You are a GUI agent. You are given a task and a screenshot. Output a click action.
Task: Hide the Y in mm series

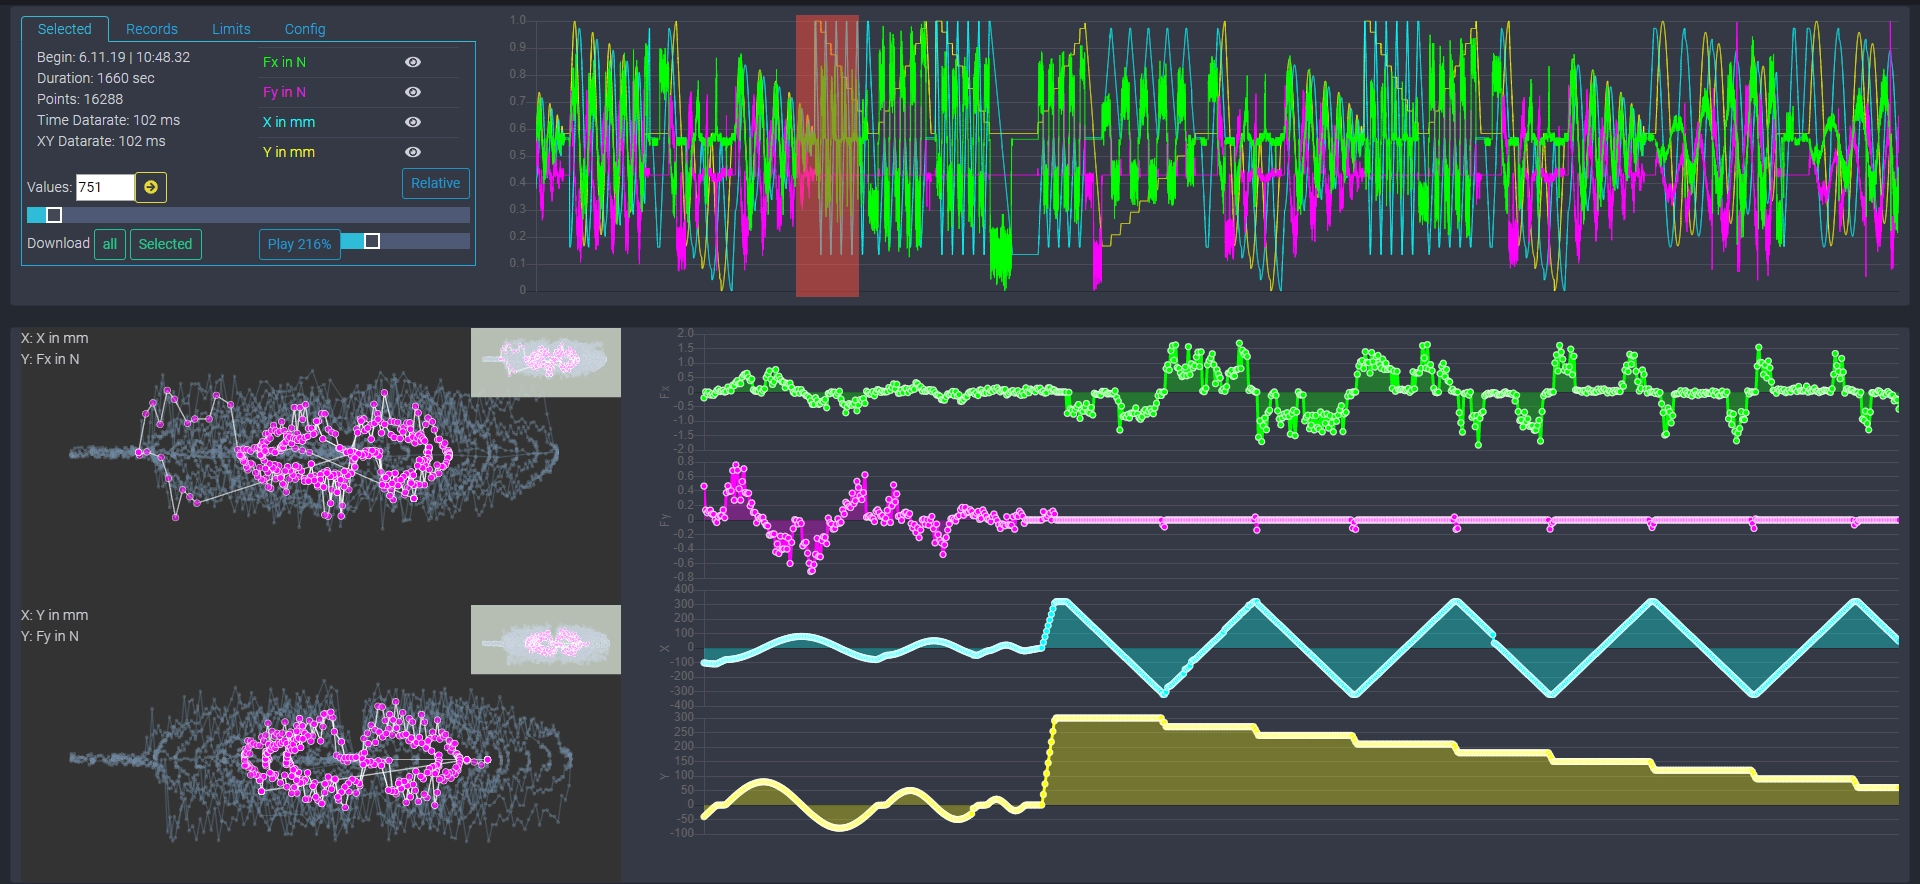point(413,152)
